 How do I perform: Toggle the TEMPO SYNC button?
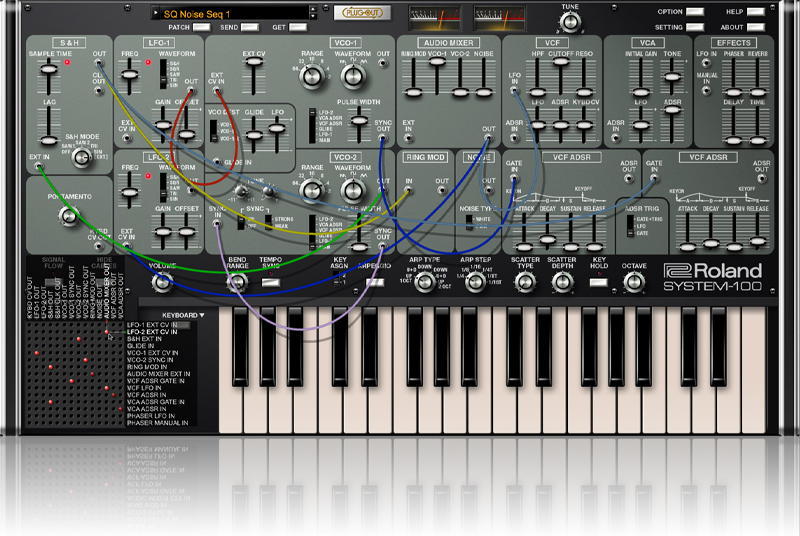[270, 282]
